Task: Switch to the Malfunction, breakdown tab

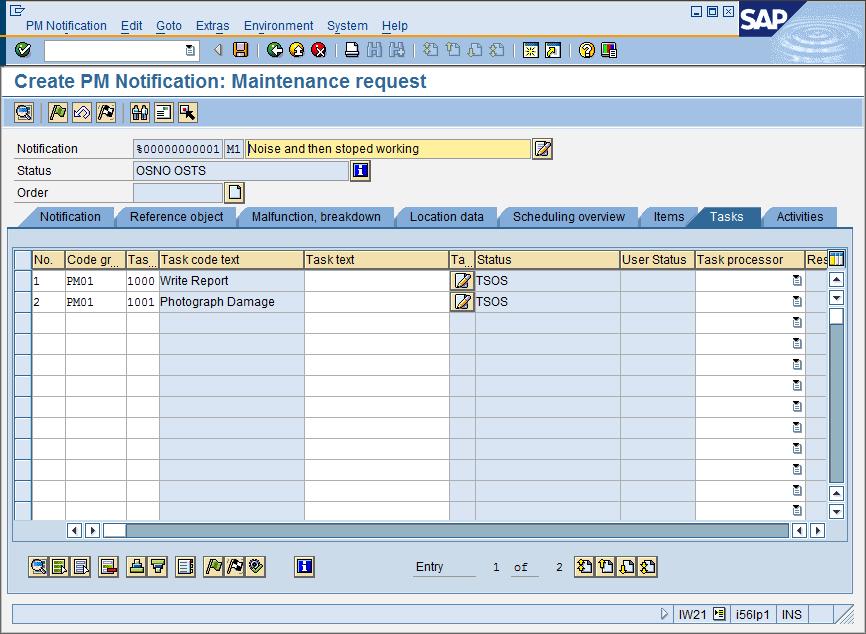Action: click(x=316, y=217)
